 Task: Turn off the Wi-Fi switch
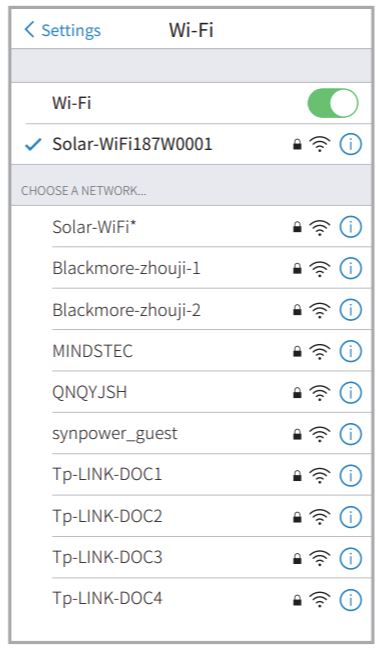point(333,103)
